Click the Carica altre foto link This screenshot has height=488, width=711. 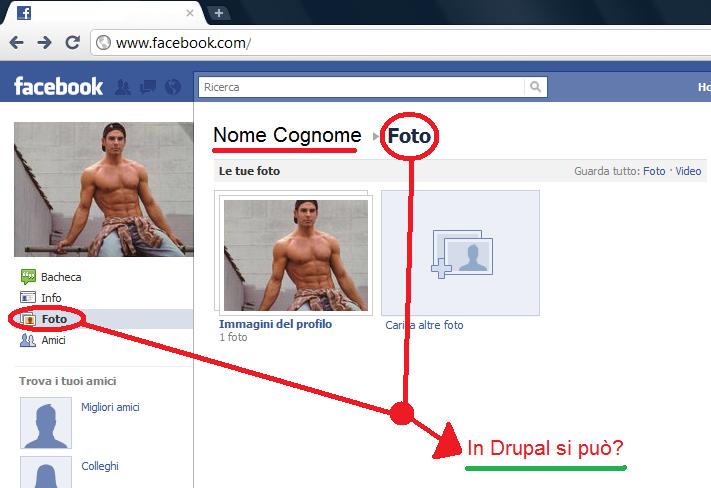click(424, 325)
